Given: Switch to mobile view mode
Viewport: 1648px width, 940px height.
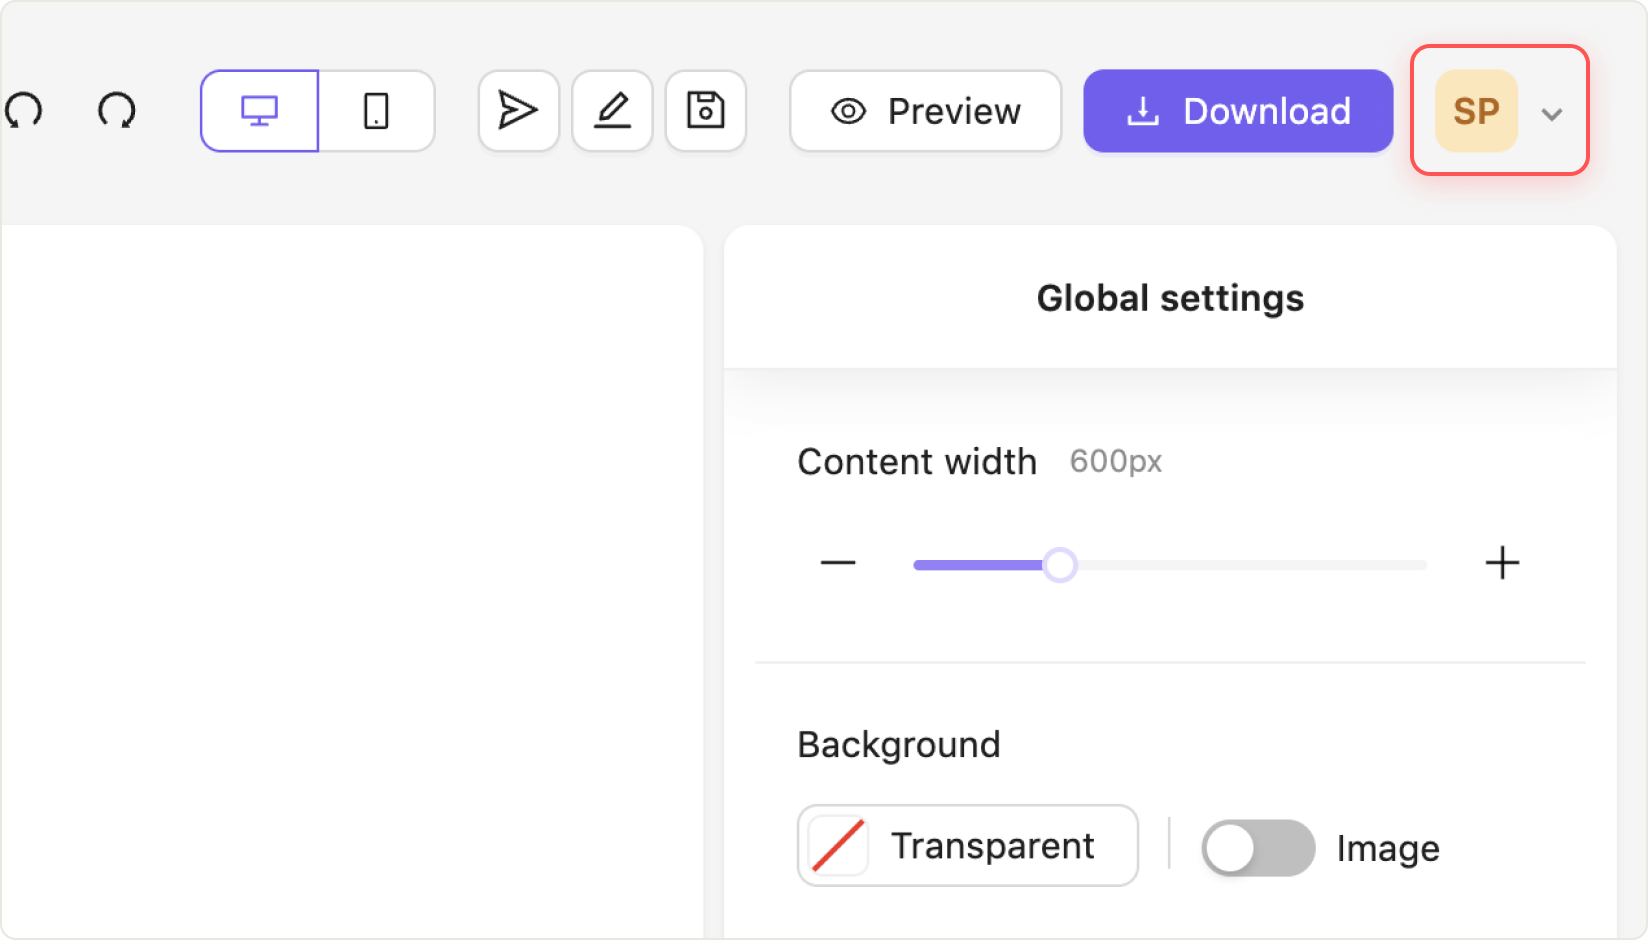Looking at the screenshot, I should tap(376, 111).
